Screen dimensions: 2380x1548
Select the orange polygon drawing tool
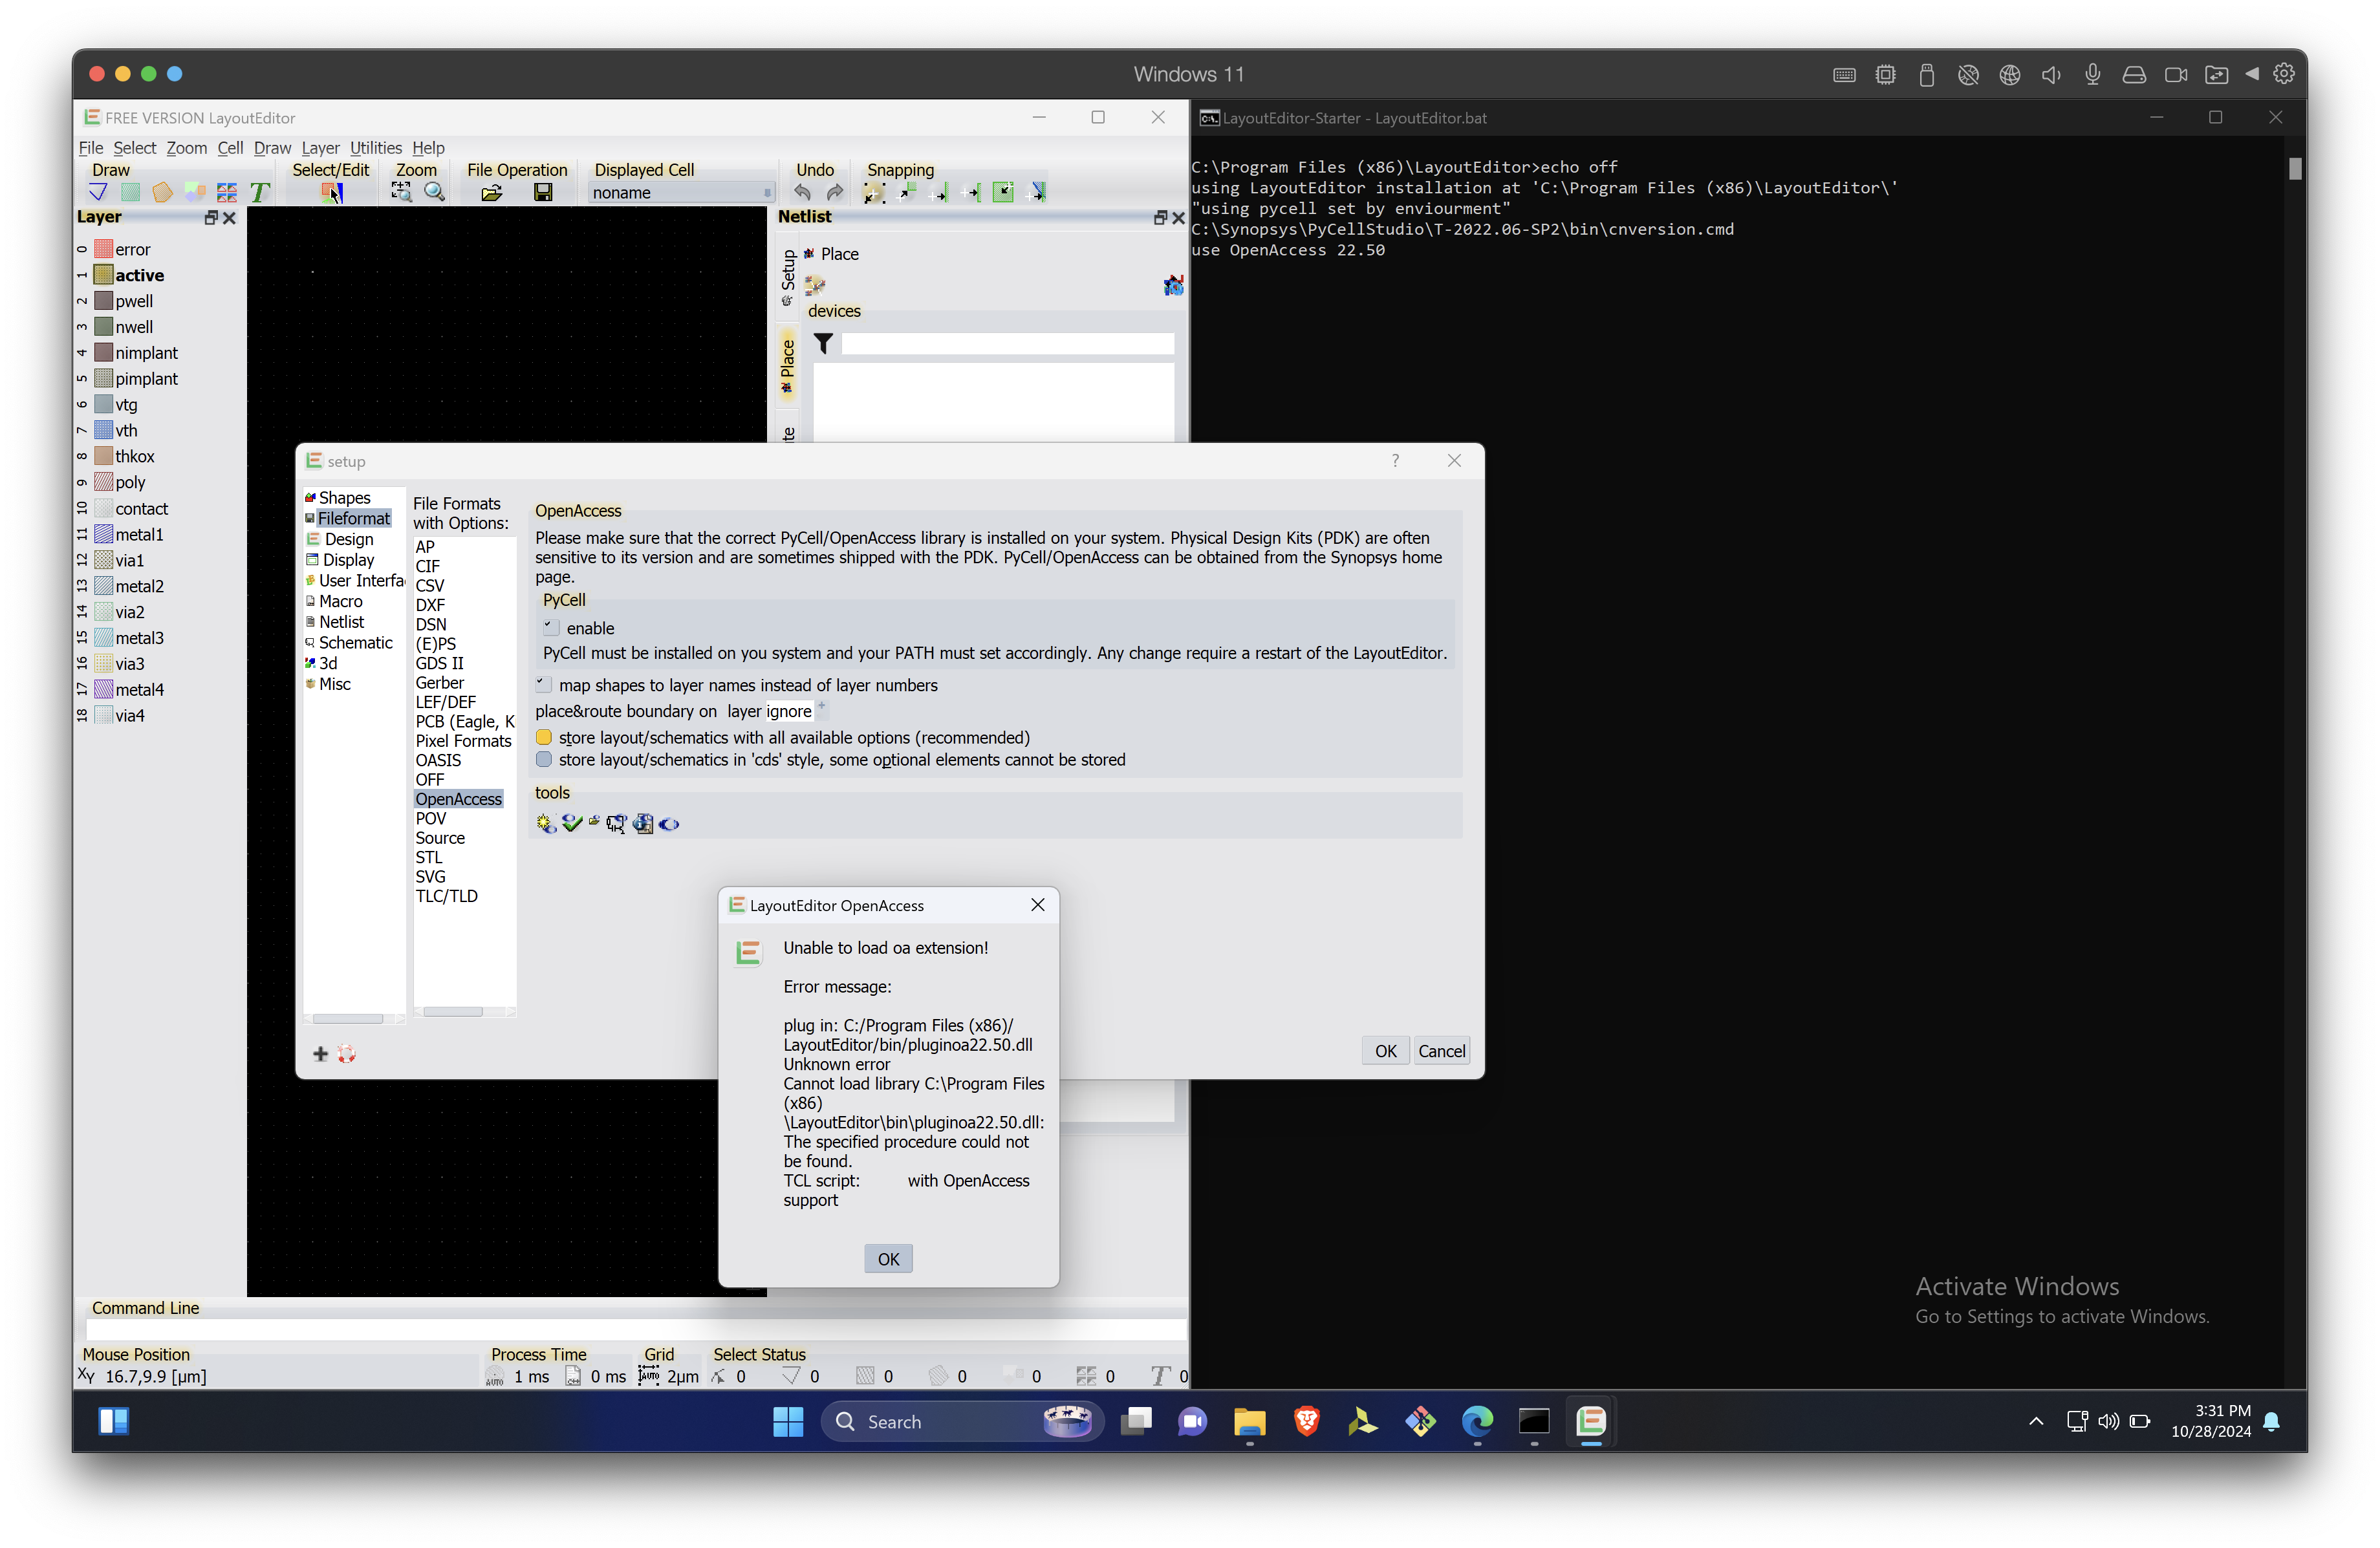[162, 193]
